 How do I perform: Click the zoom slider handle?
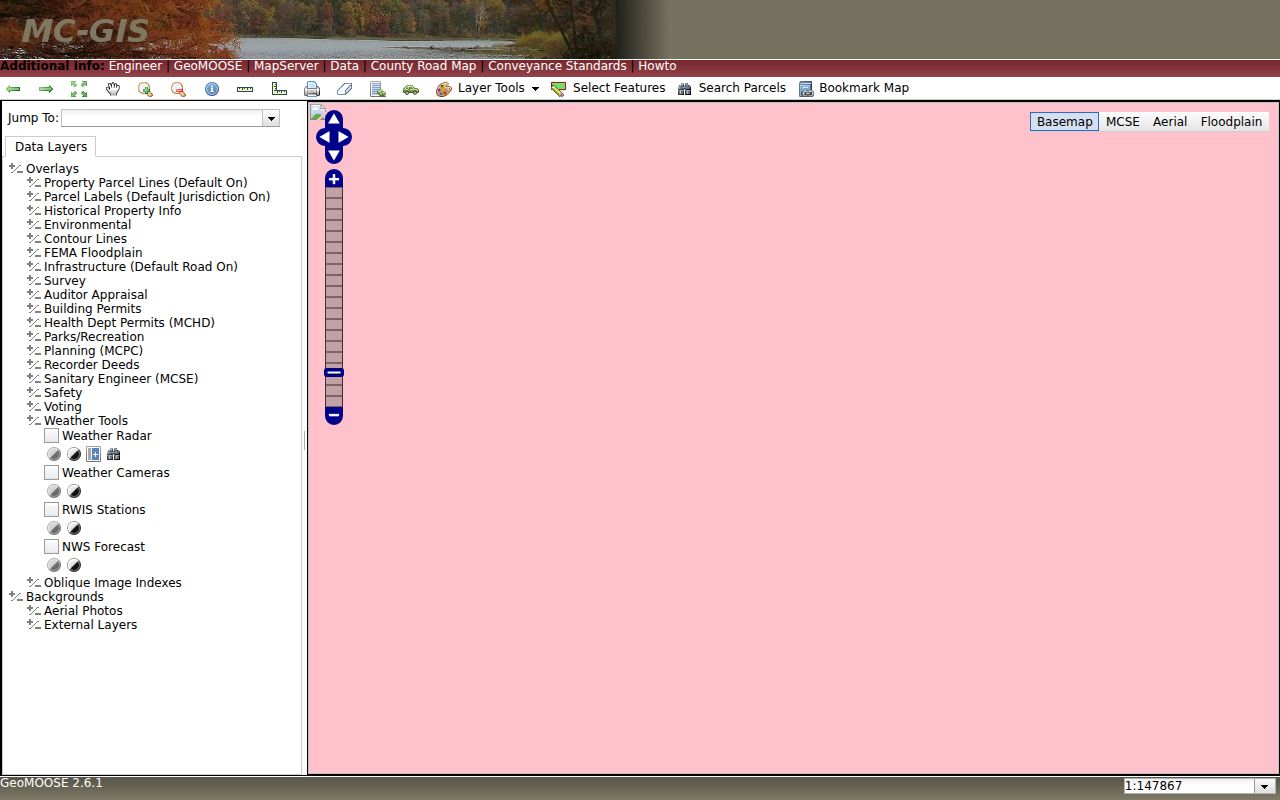pos(334,373)
